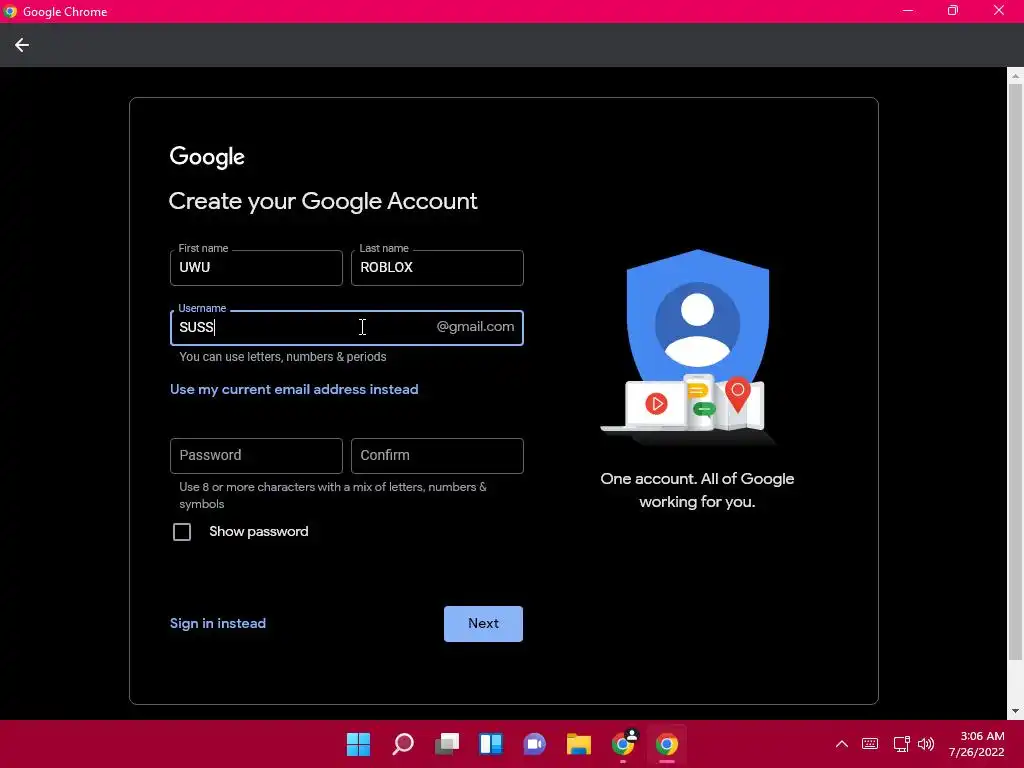Image resolution: width=1024 pixels, height=768 pixels.
Task: Switch to Chrome with profile badge
Action: click(x=623, y=744)
